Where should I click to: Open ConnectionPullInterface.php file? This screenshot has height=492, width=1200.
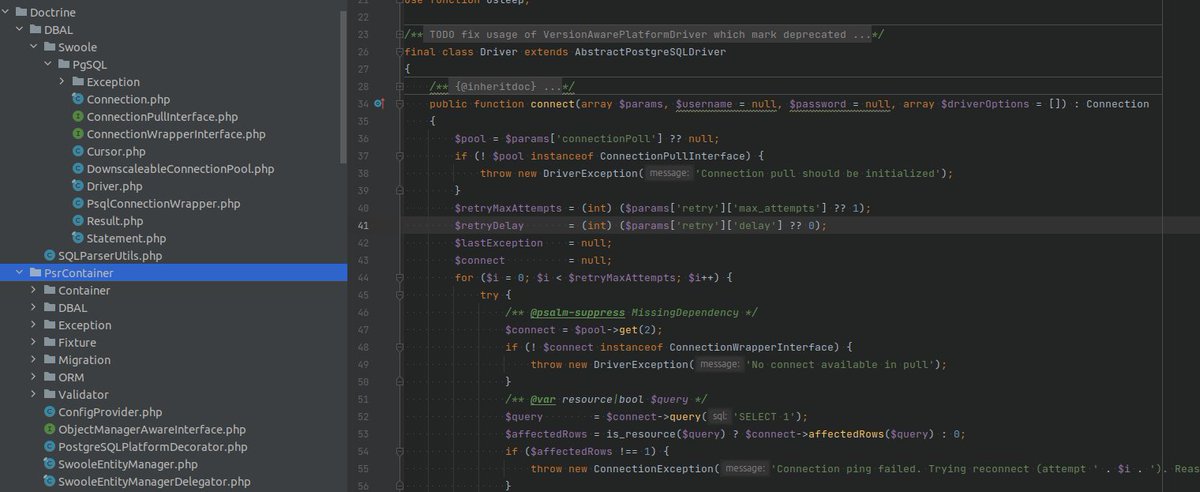click(x=162, y=117)
